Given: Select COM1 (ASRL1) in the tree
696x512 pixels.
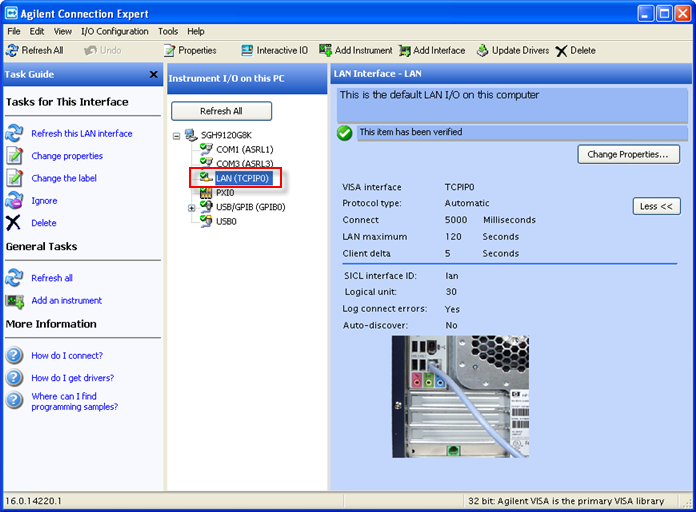Looking at the screenshot, I should click(245, 149).
